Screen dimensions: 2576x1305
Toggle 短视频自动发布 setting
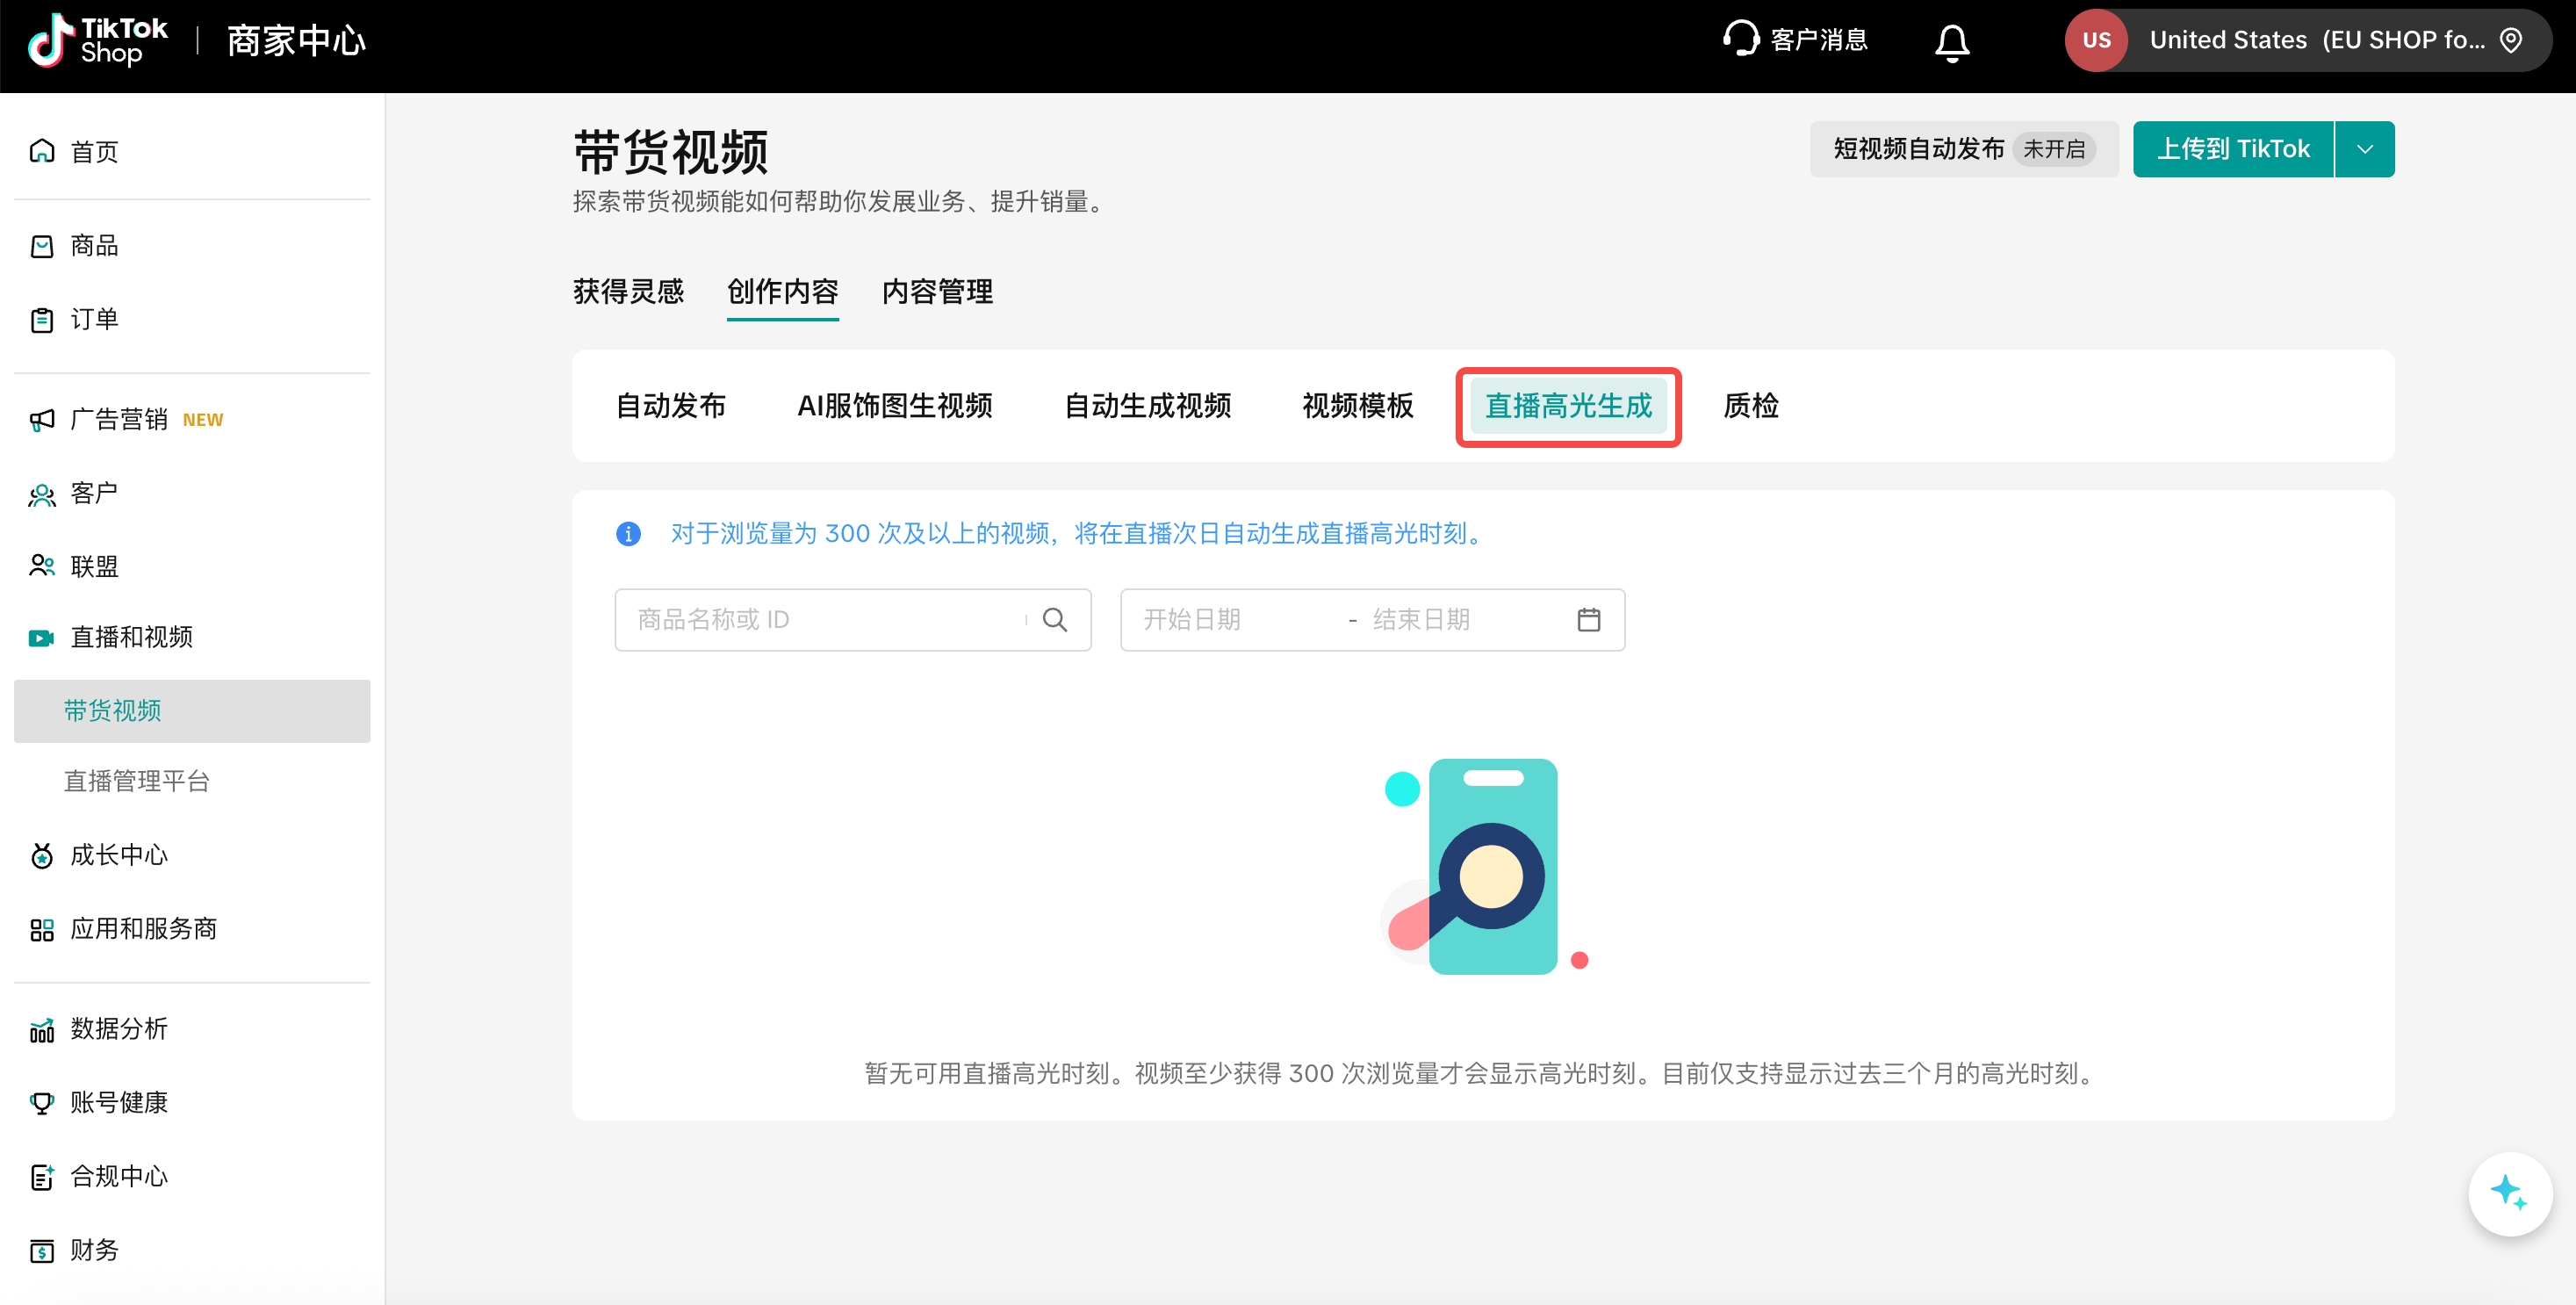(1963, 149)
